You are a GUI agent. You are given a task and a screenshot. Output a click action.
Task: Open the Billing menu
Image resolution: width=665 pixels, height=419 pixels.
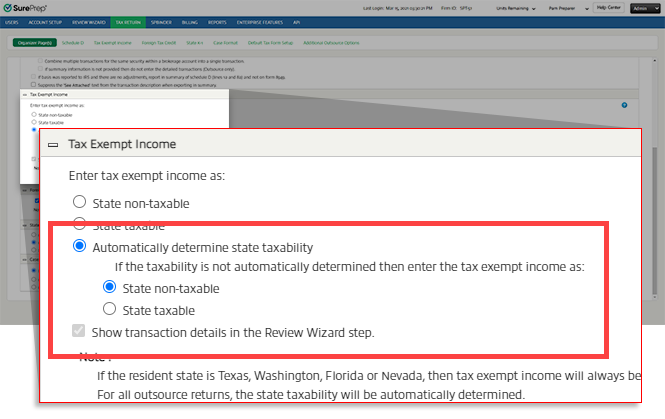(x=190, y=22)
